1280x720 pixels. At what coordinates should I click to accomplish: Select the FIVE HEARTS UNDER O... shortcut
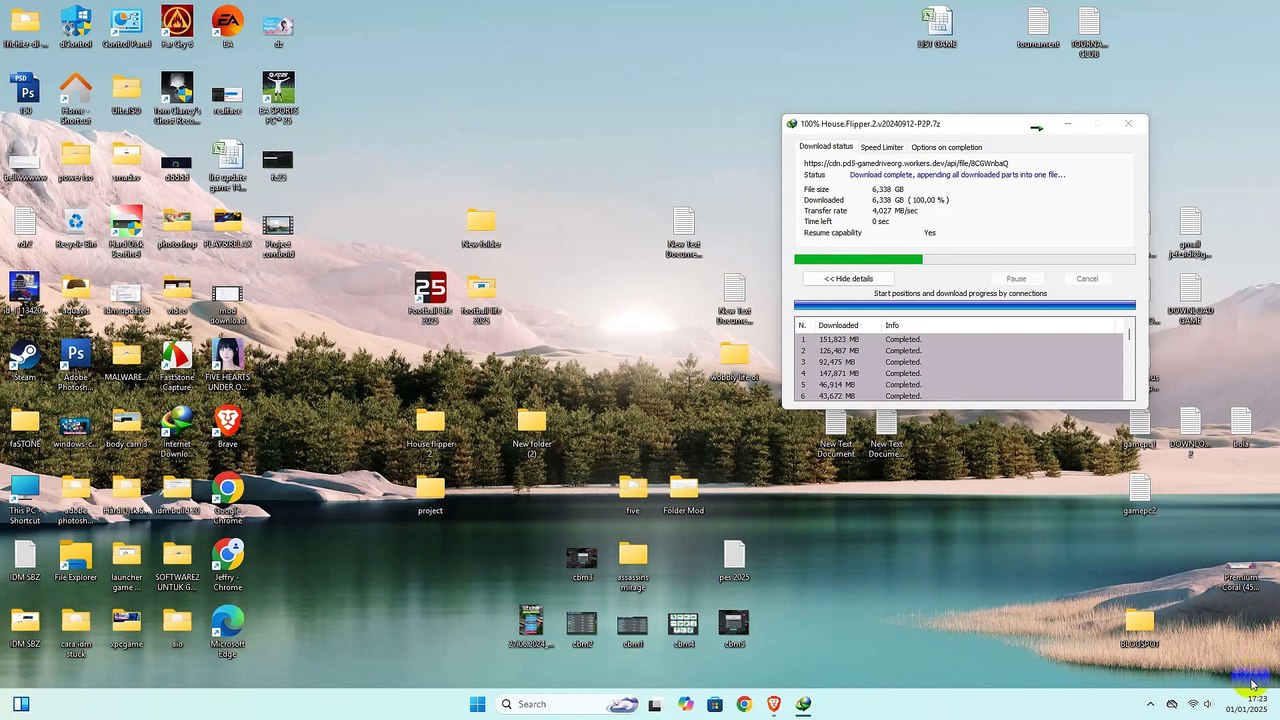coord(227,365)
